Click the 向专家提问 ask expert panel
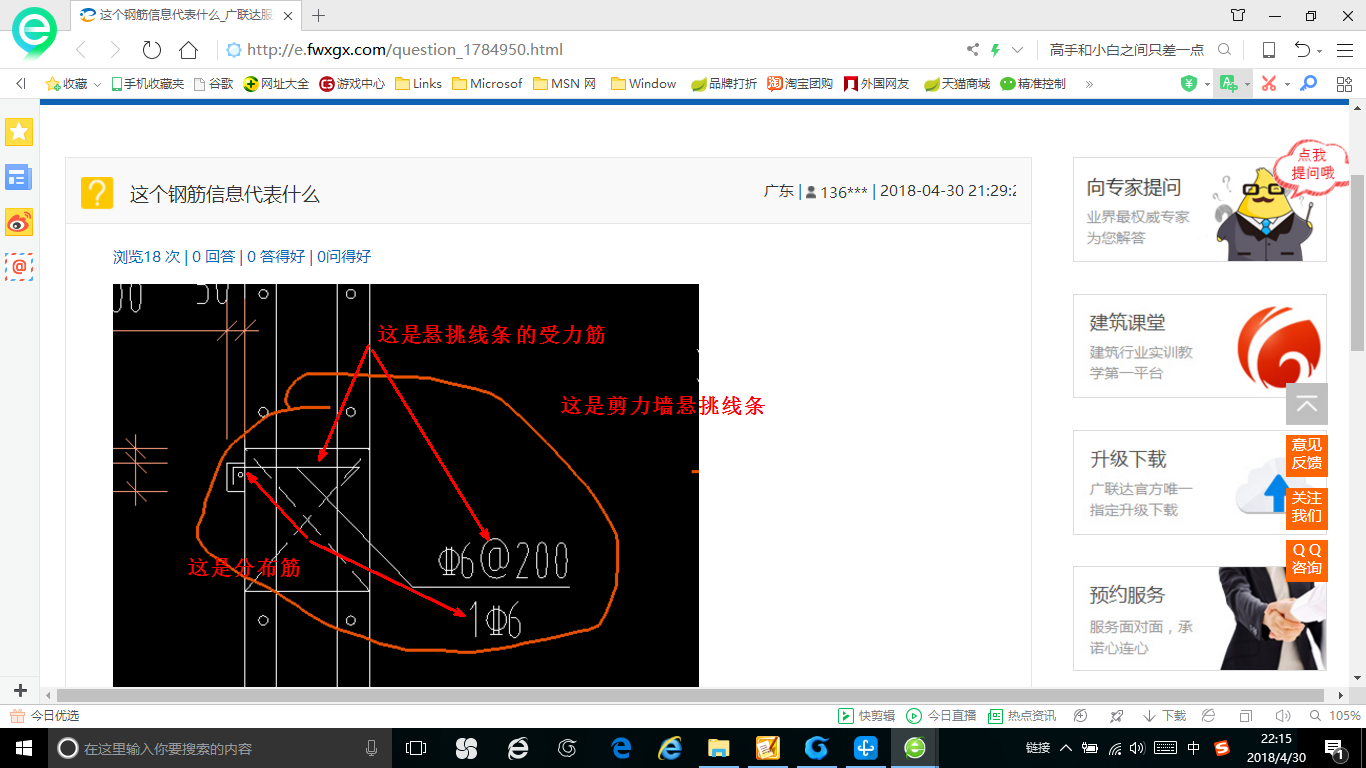1366x768 pixels. [1200, 209]
